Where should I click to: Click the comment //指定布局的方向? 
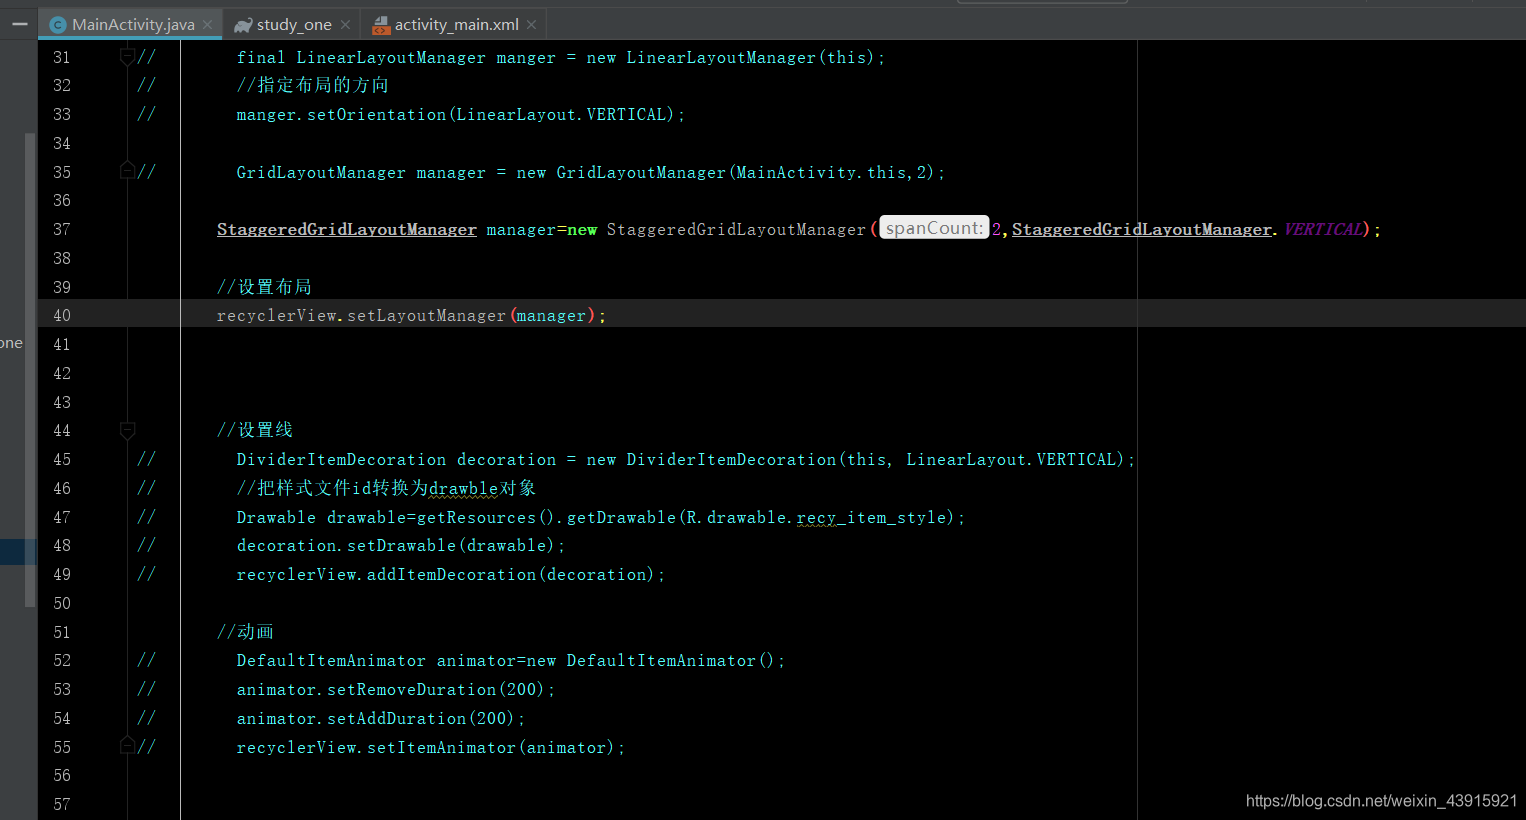[x=312, y=85]
